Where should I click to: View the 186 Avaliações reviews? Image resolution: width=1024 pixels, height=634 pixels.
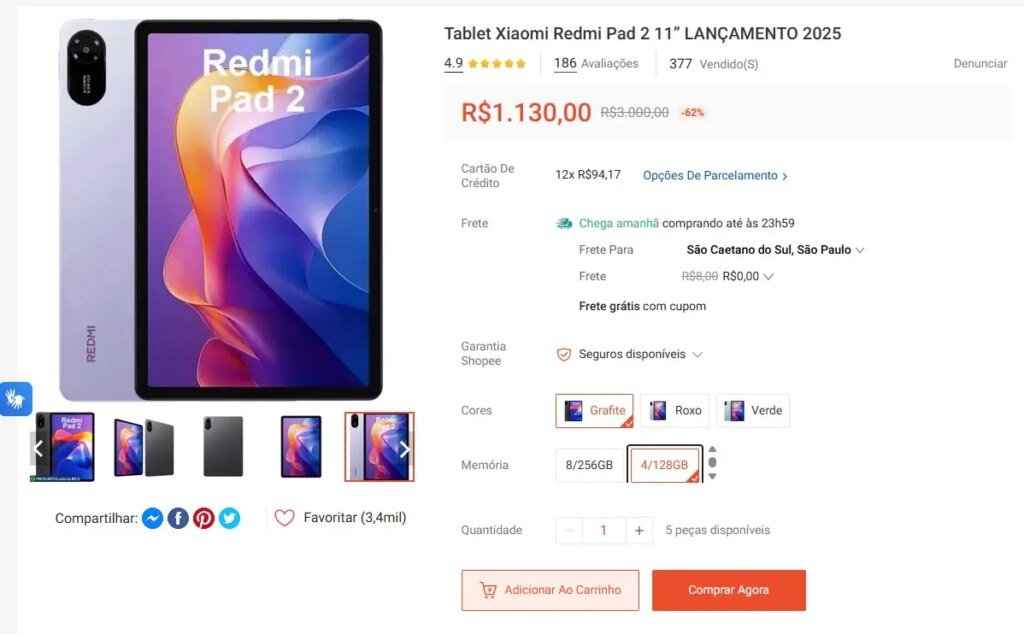[596, 63]
